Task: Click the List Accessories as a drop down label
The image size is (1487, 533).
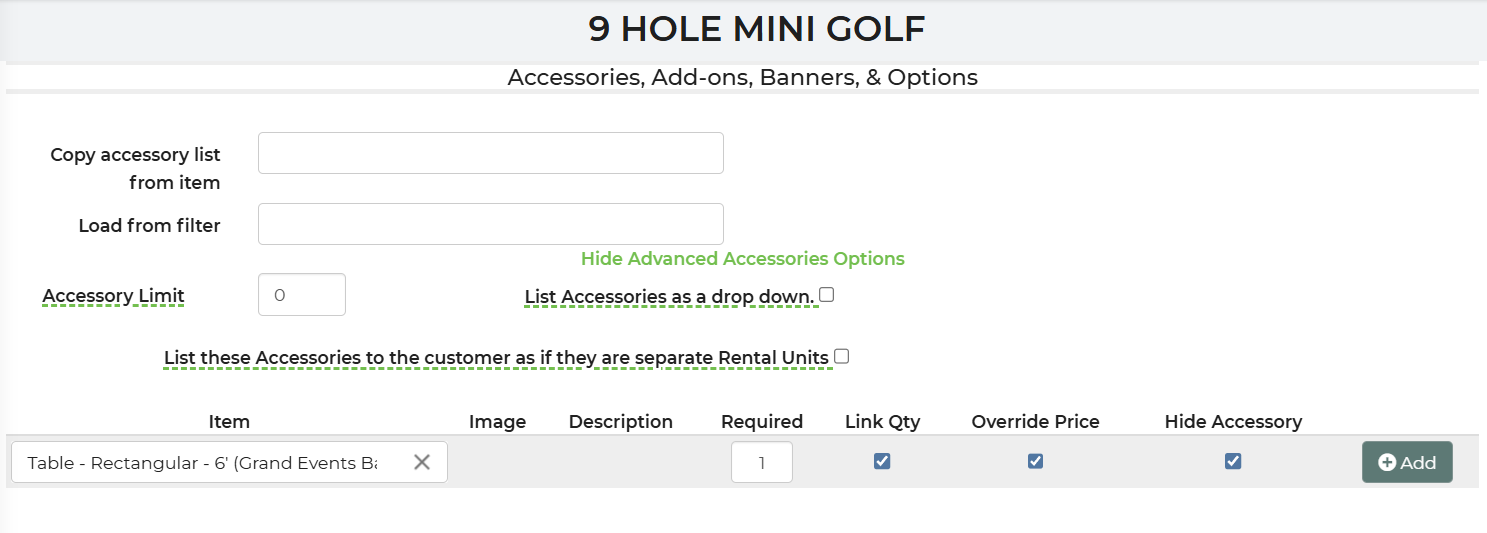Action: coord(670,297)
